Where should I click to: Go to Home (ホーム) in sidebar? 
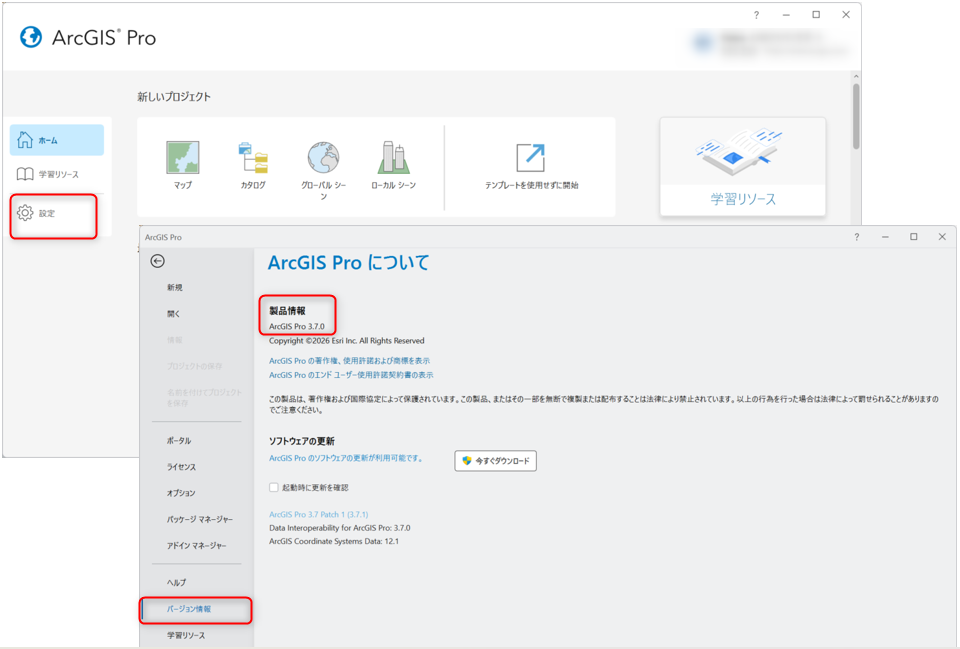pyautogui.click(x=56, y=140)
